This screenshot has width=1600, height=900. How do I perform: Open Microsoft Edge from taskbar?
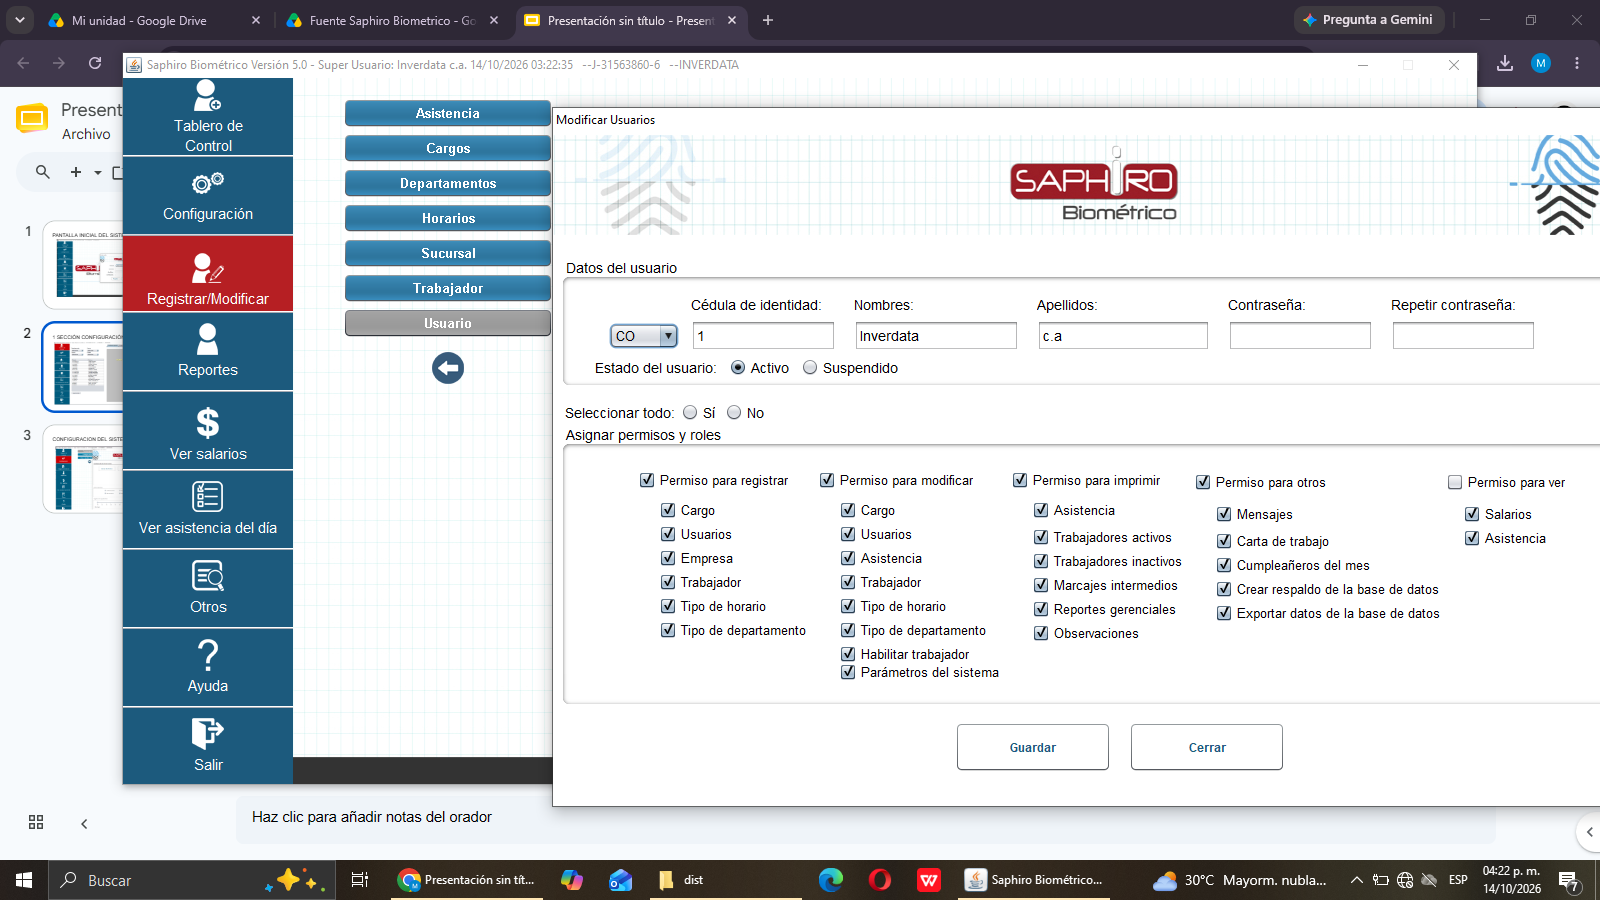pos(831,880)
